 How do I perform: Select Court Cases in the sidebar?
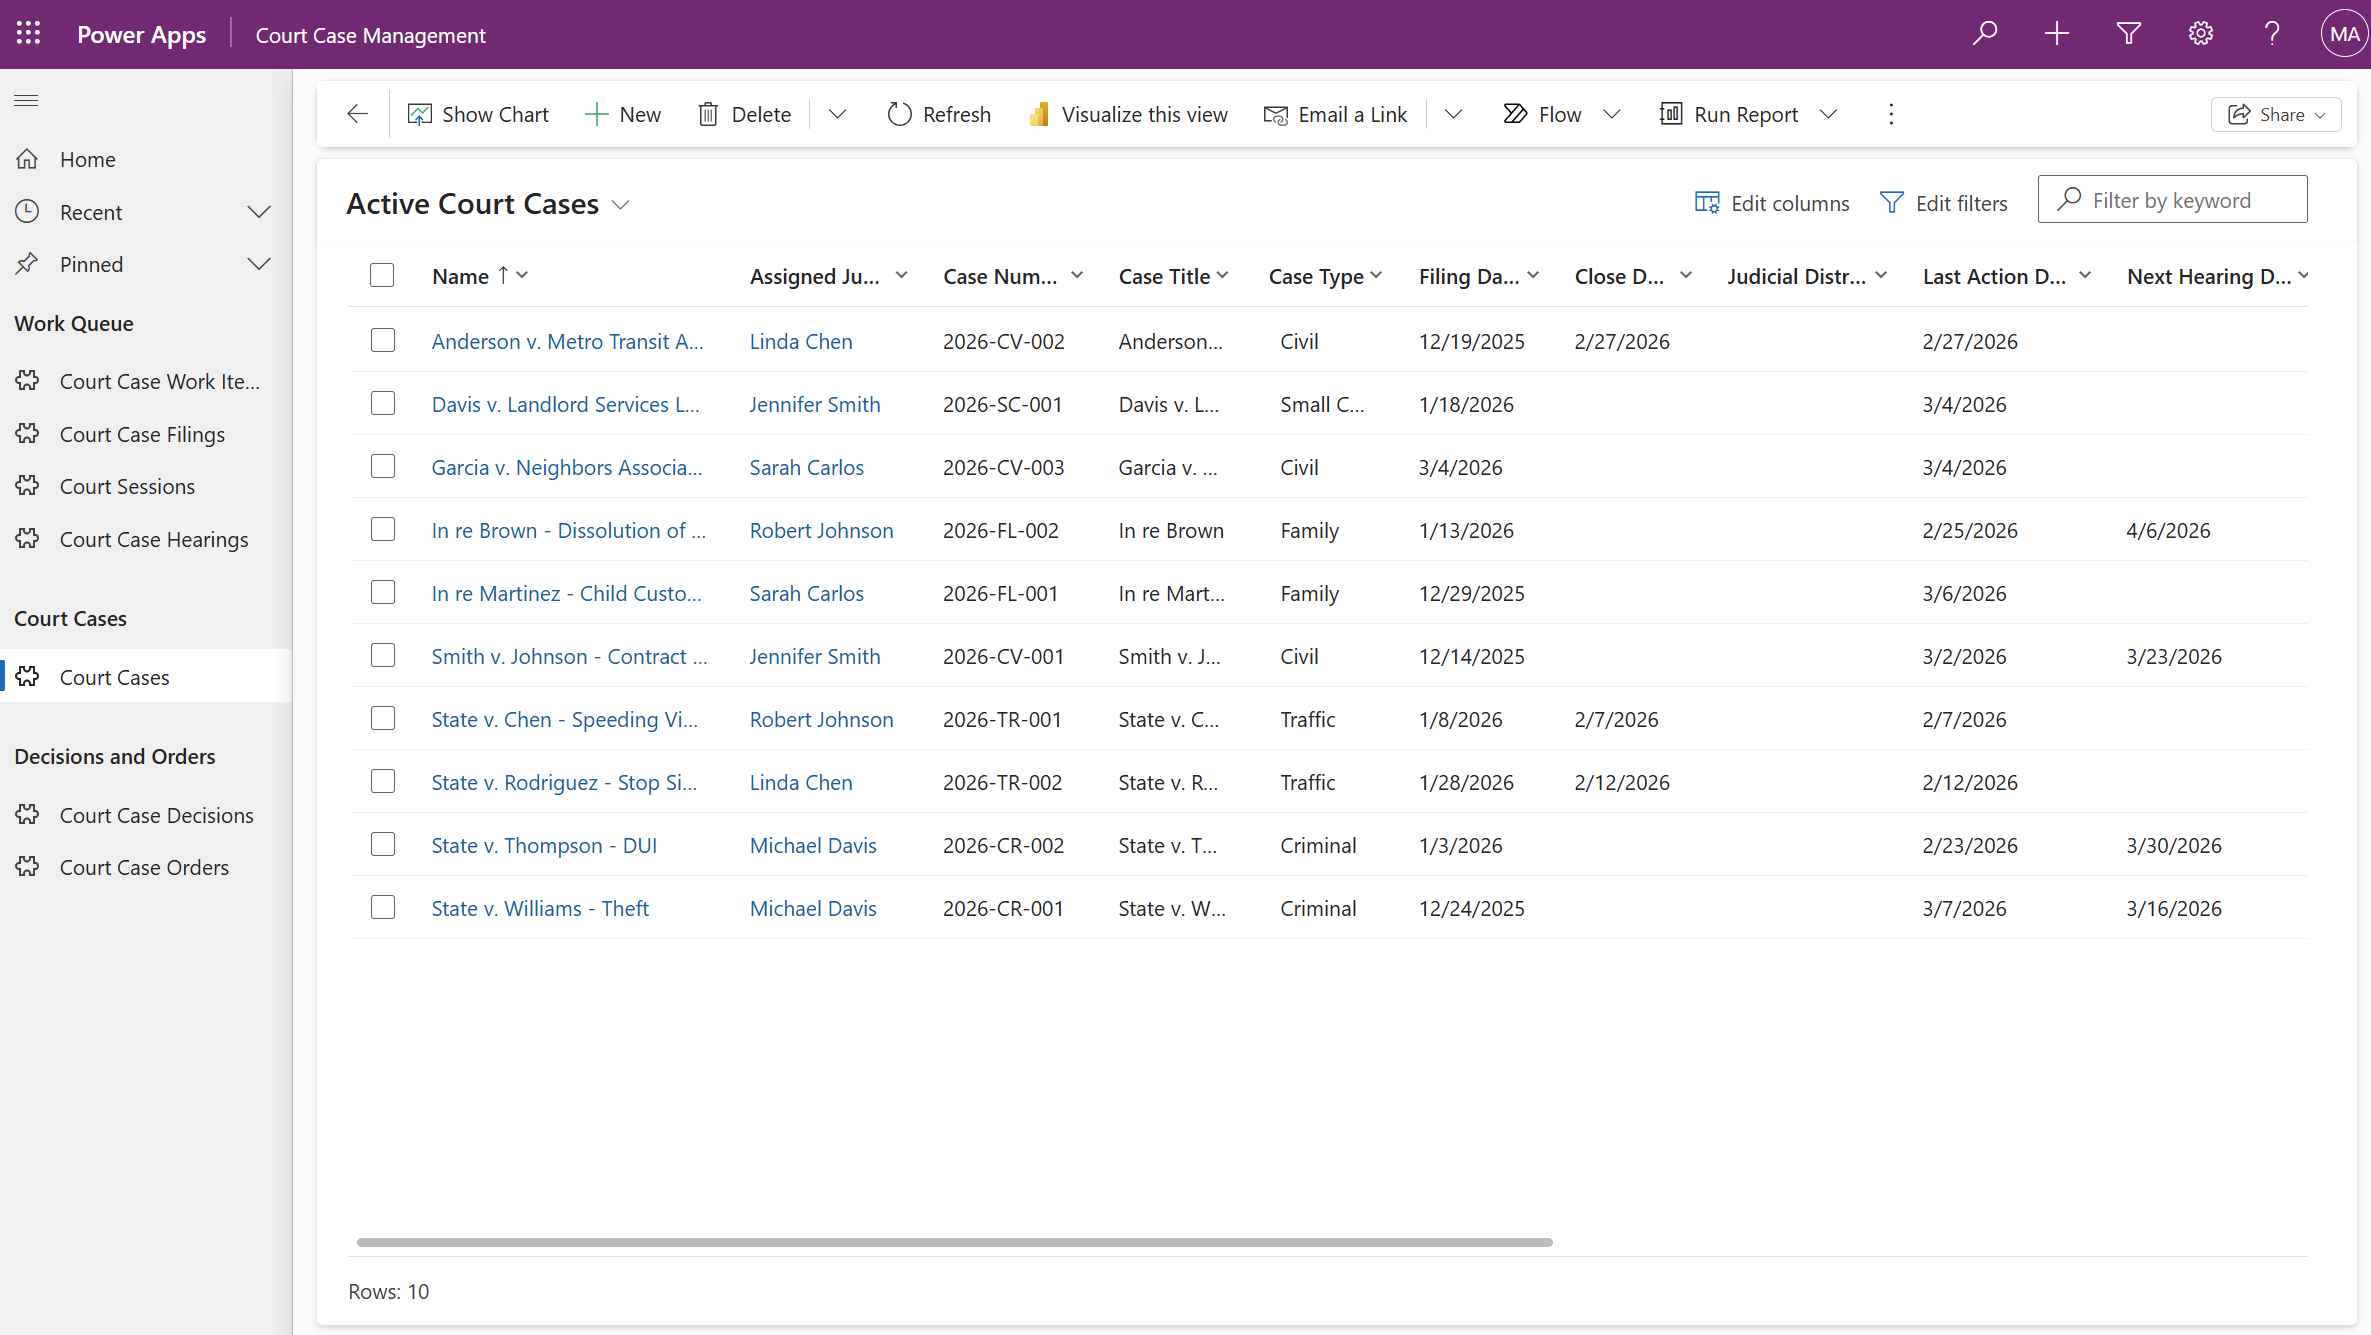click(146, 677)
